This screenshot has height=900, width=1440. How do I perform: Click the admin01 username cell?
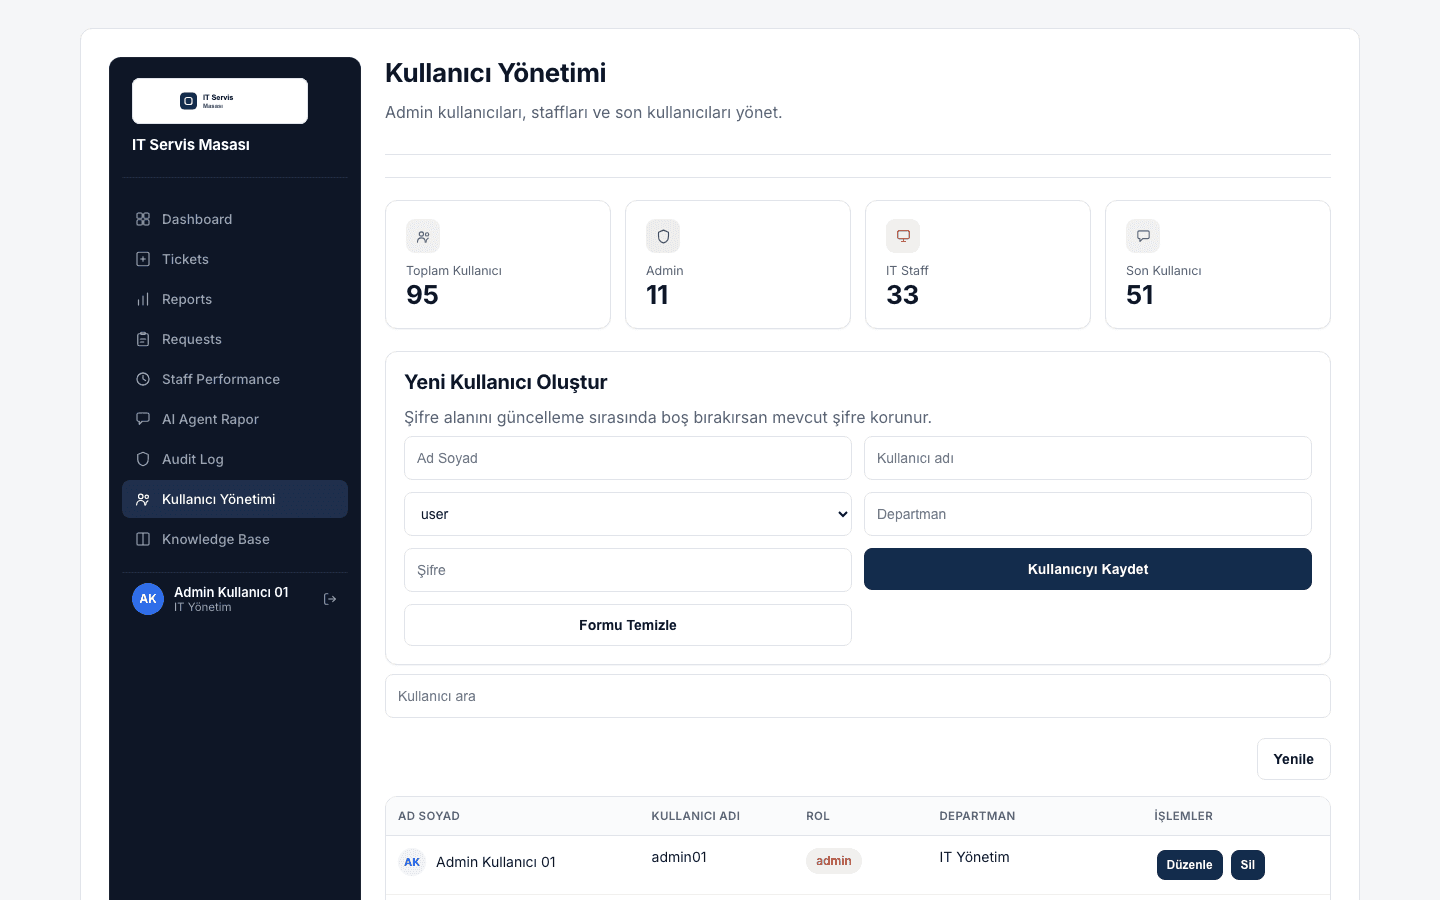click(679, 857)
